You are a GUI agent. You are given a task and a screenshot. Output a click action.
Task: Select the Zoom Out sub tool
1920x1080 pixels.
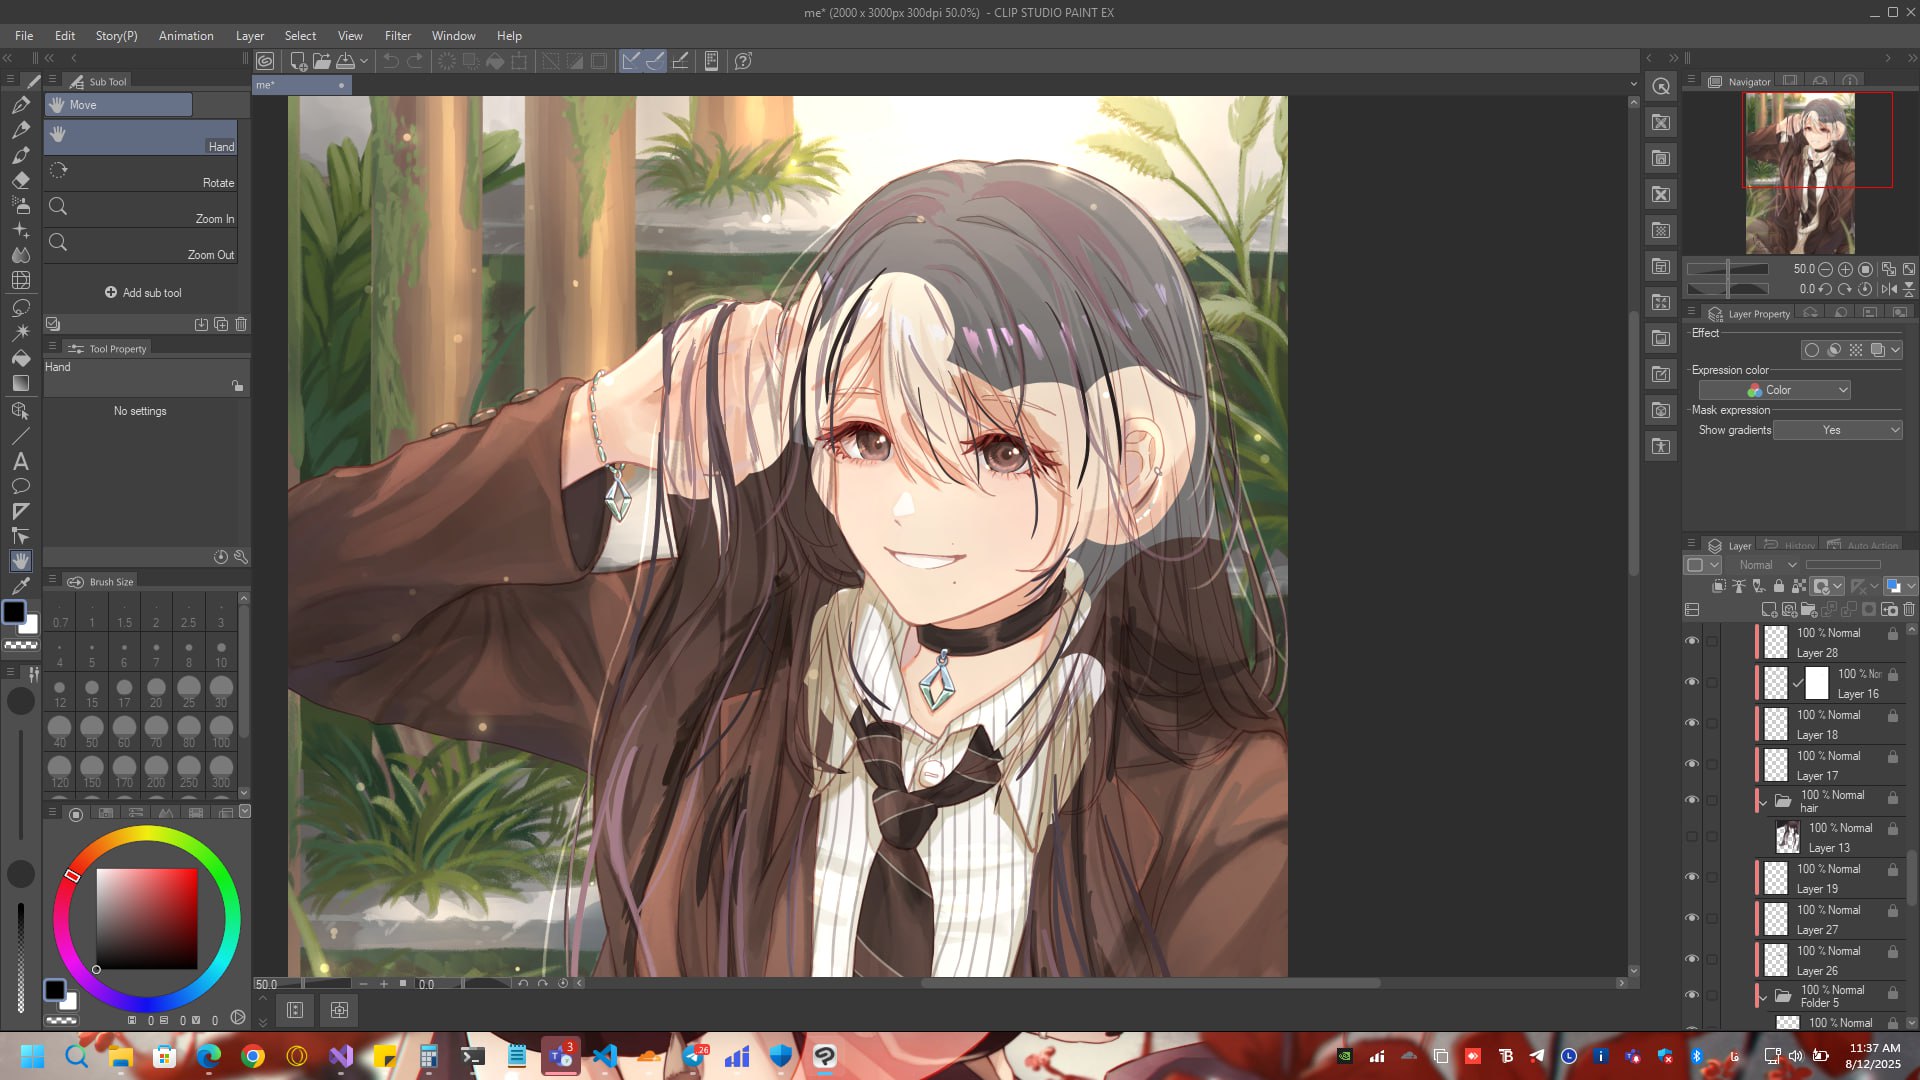click(140, 246)
